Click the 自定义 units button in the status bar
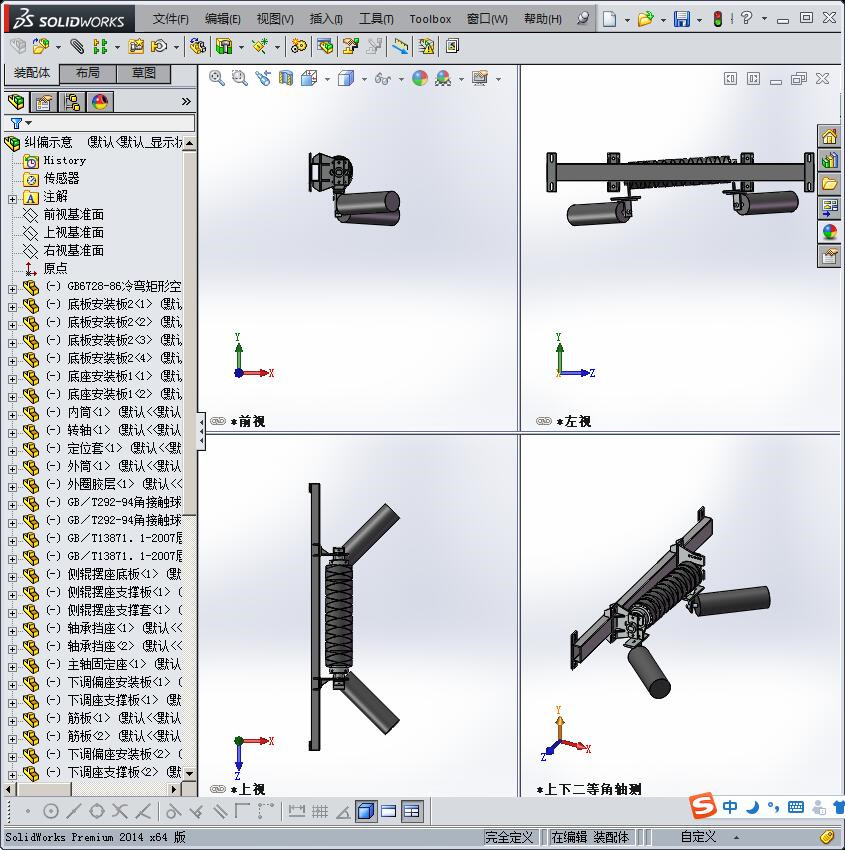Image resolution: width=845 pixels, height=850 pixels. (698, 837)
